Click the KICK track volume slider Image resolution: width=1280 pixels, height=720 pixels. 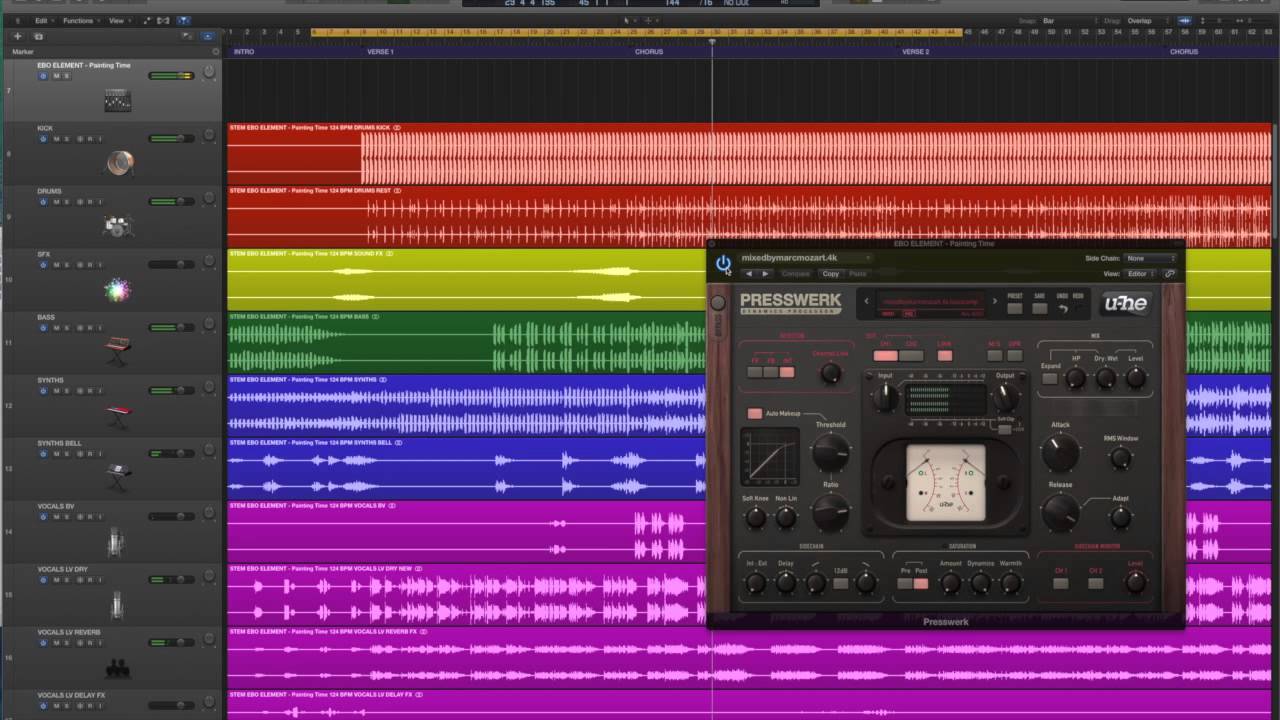(x=171, y=138)
